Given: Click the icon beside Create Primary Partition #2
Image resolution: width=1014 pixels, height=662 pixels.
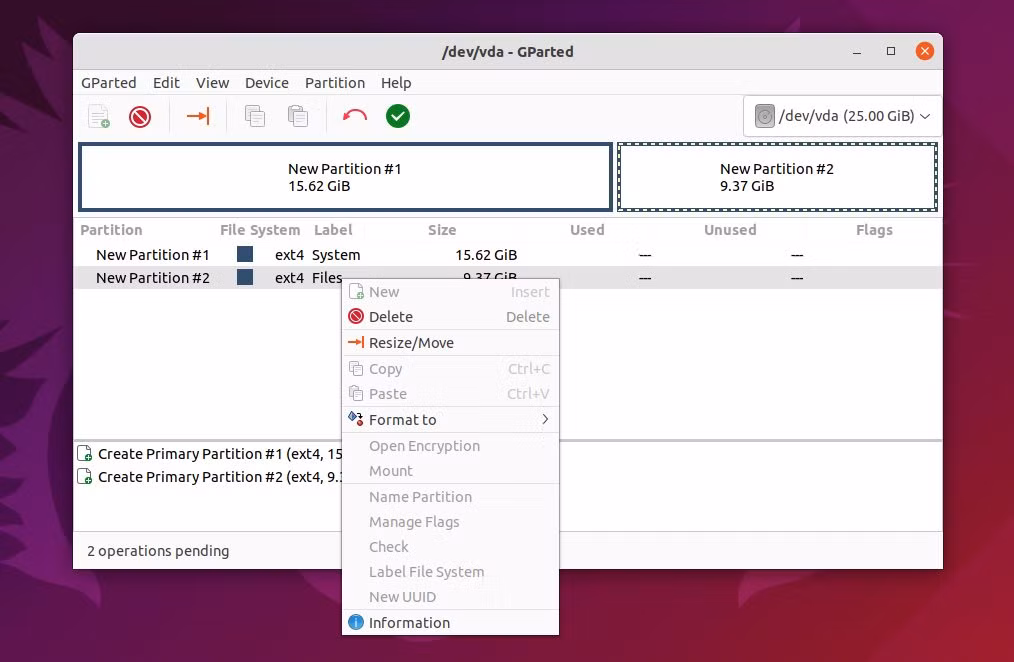Looking at the screenshot, I should tap(85, 476).
